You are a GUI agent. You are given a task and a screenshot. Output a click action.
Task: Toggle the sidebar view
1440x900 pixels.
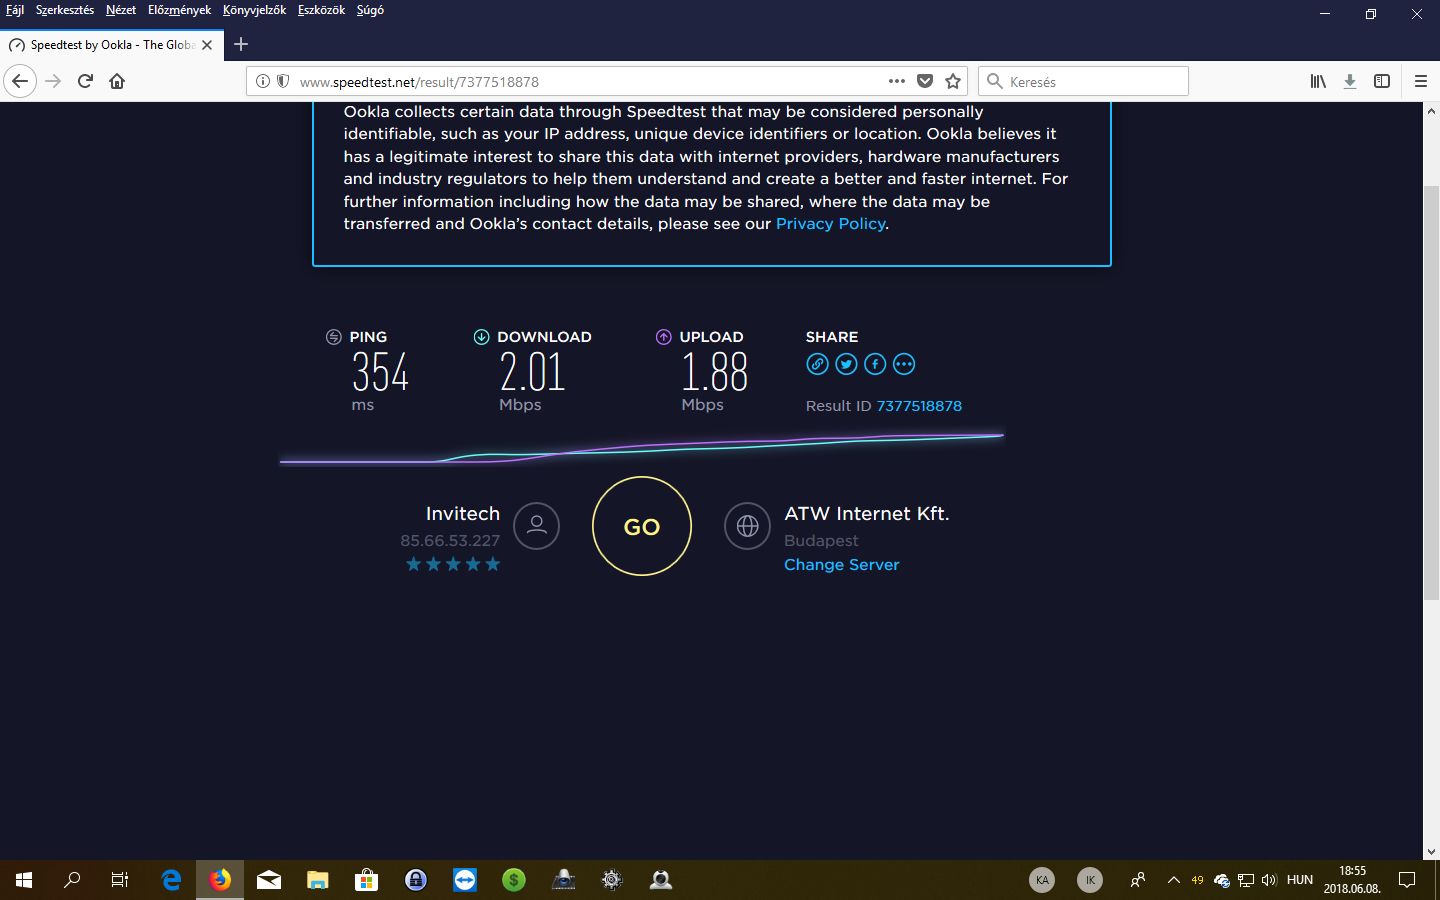pyautogui.click(x=1382, y=81)
